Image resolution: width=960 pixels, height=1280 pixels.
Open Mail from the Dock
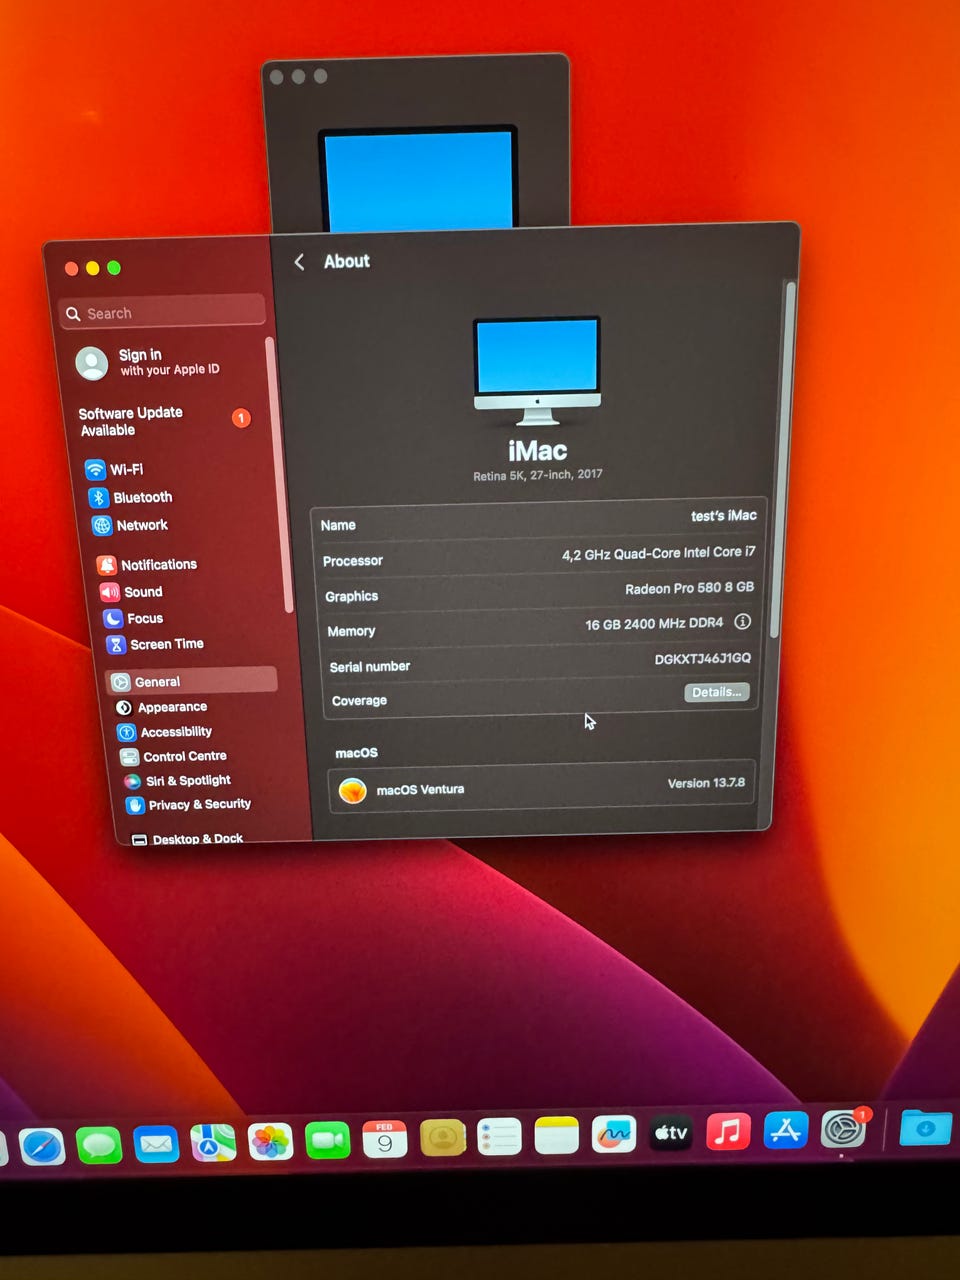(x=156, y=1143)
